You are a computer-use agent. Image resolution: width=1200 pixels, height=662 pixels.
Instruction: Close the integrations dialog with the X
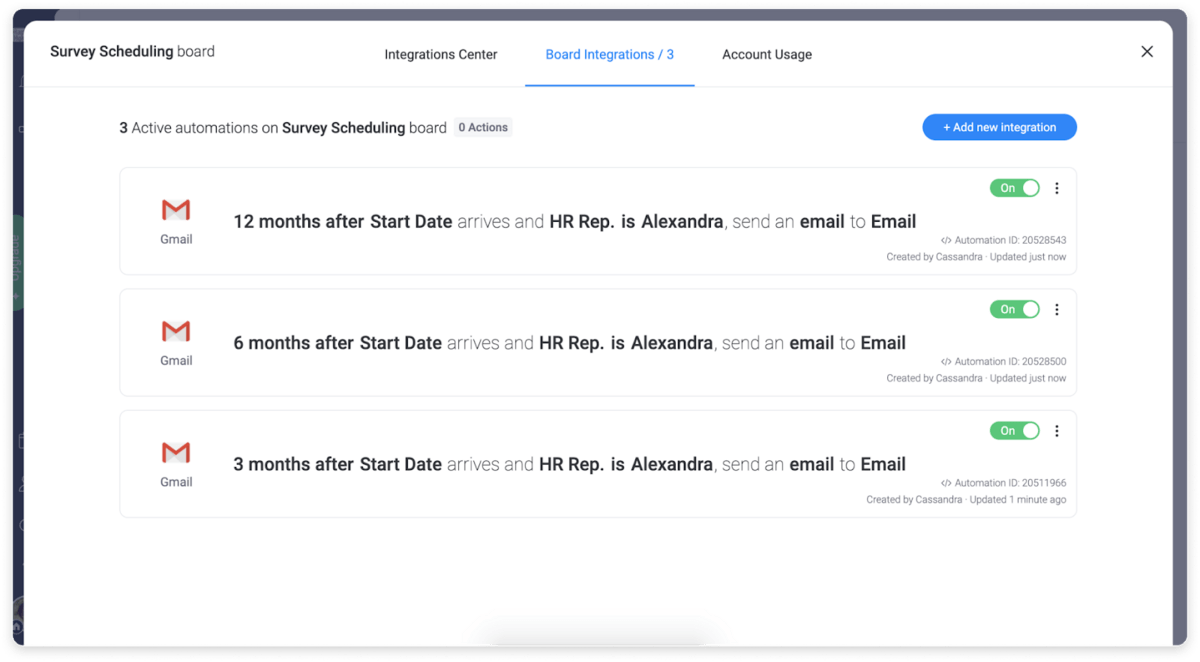coord(1147,52)
